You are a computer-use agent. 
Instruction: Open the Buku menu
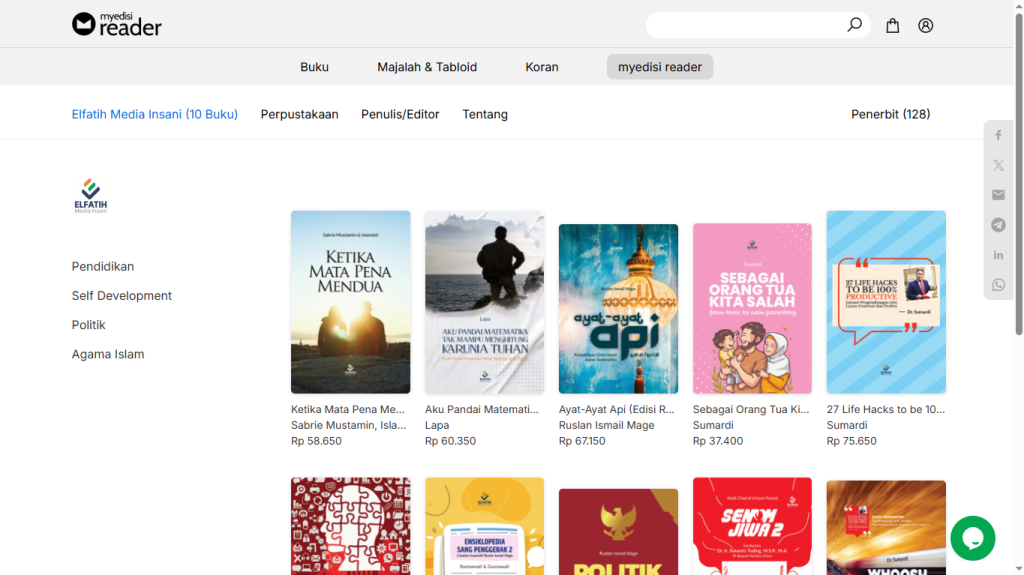click(x=314, y=67)
